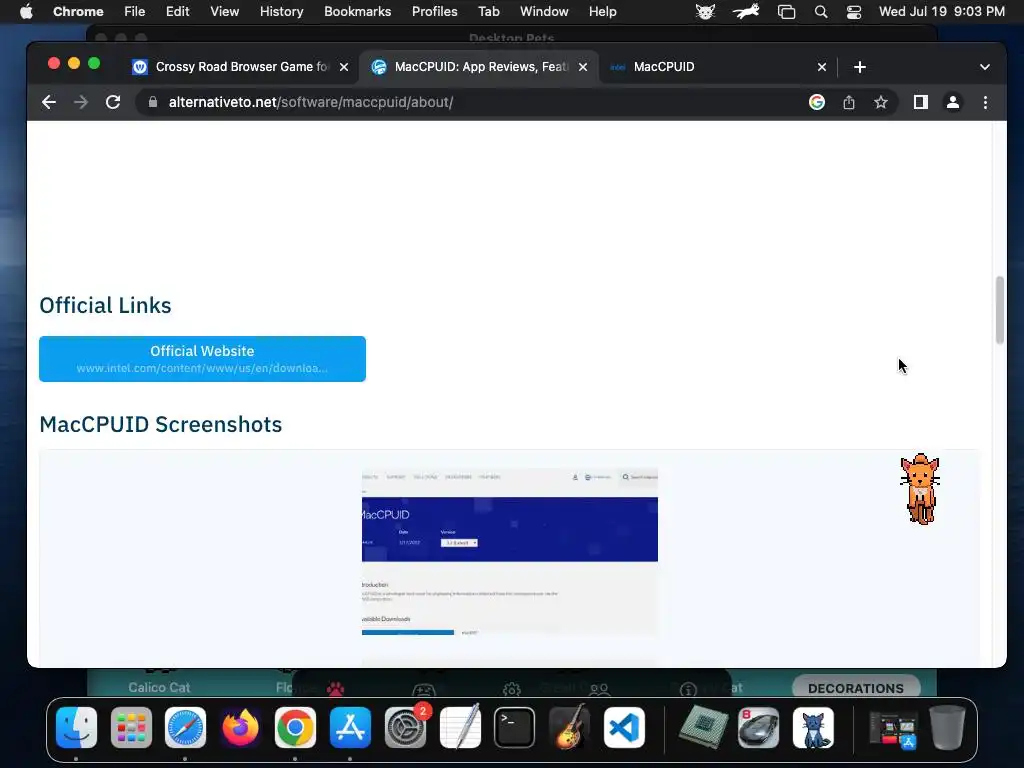Click DECORATIONS button in Desktop Pets window
Screen dimensions: 1024x768
pos(856,688)
